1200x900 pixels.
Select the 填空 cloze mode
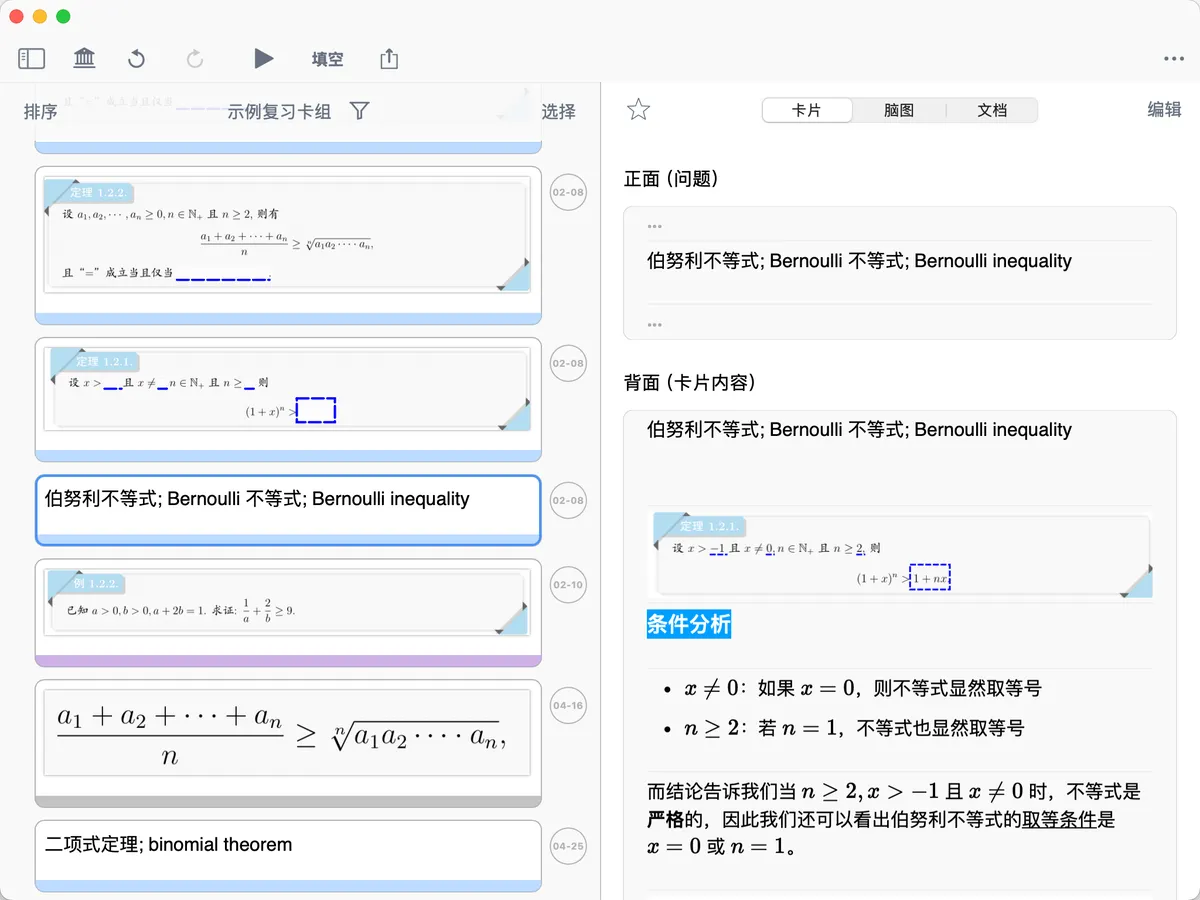(x=328, y=59)
